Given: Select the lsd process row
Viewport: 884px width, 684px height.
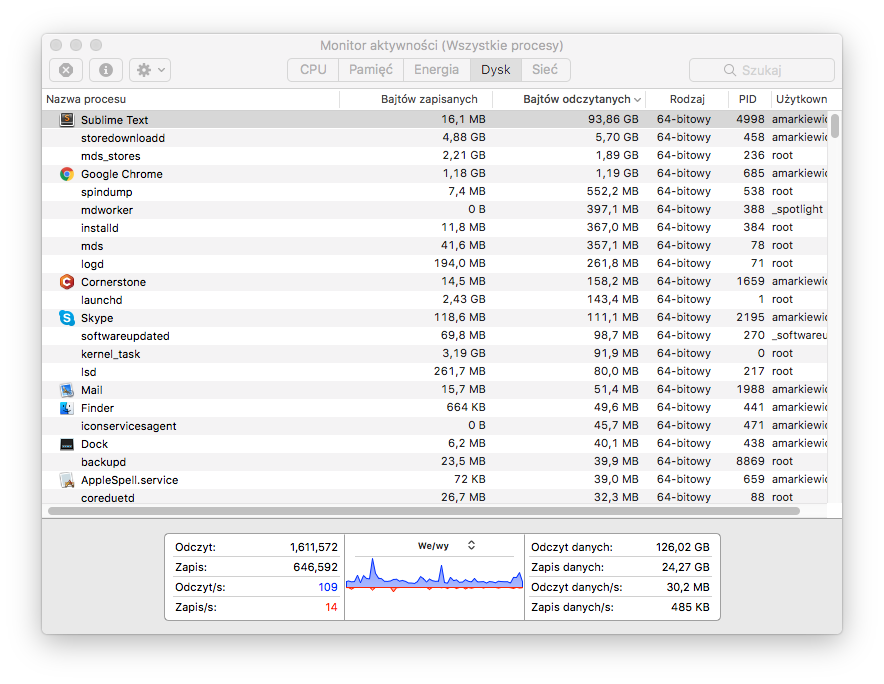Looking at the screenshot, I should point(435,372).
